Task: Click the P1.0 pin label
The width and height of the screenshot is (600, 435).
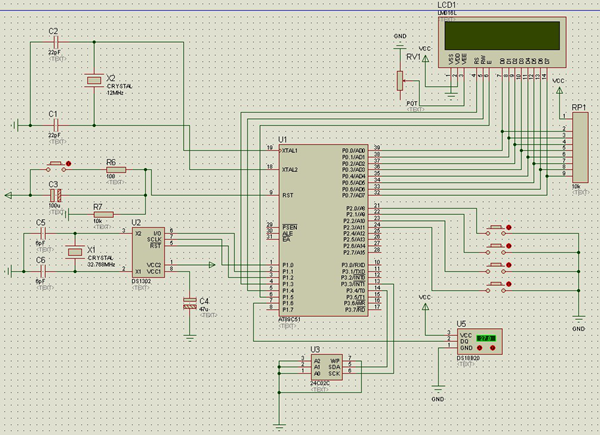Action: (288, 265)
